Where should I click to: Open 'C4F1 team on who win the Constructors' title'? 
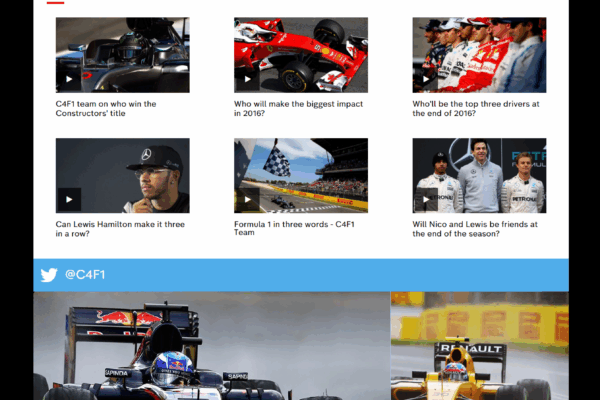tap(106, 108)
